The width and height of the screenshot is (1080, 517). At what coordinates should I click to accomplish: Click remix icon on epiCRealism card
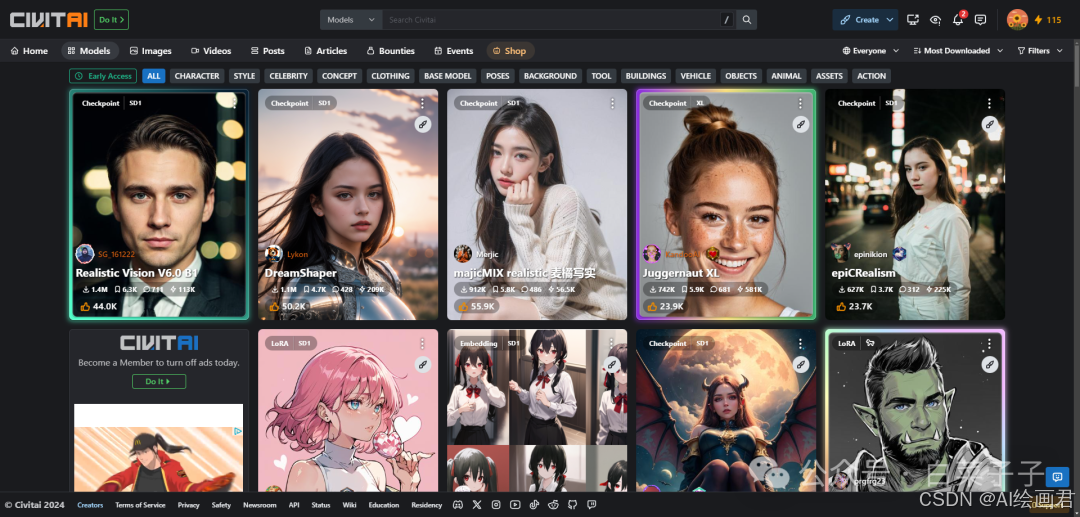click(989, 125)
